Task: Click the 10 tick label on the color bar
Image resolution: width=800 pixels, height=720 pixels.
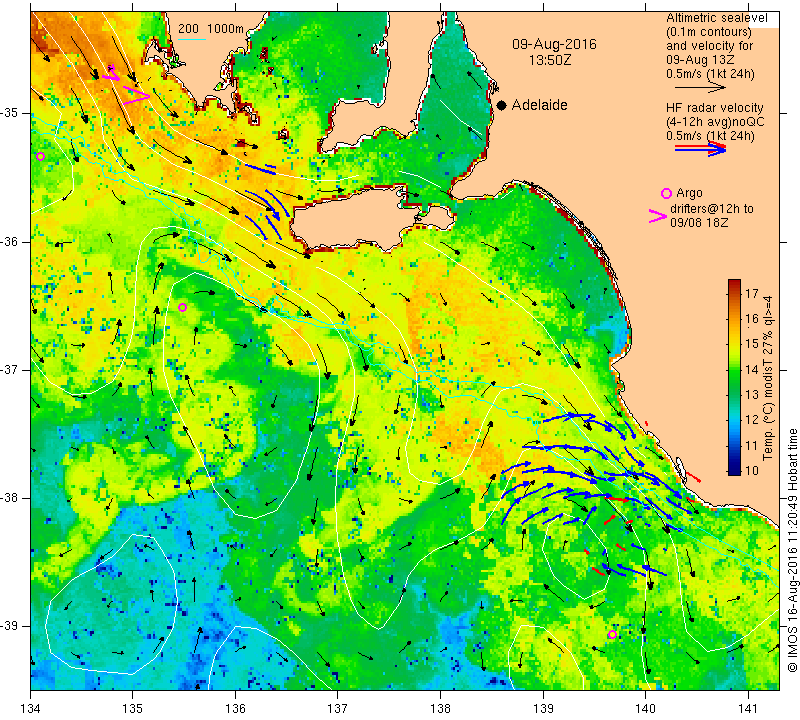Action: click(752, 470)
